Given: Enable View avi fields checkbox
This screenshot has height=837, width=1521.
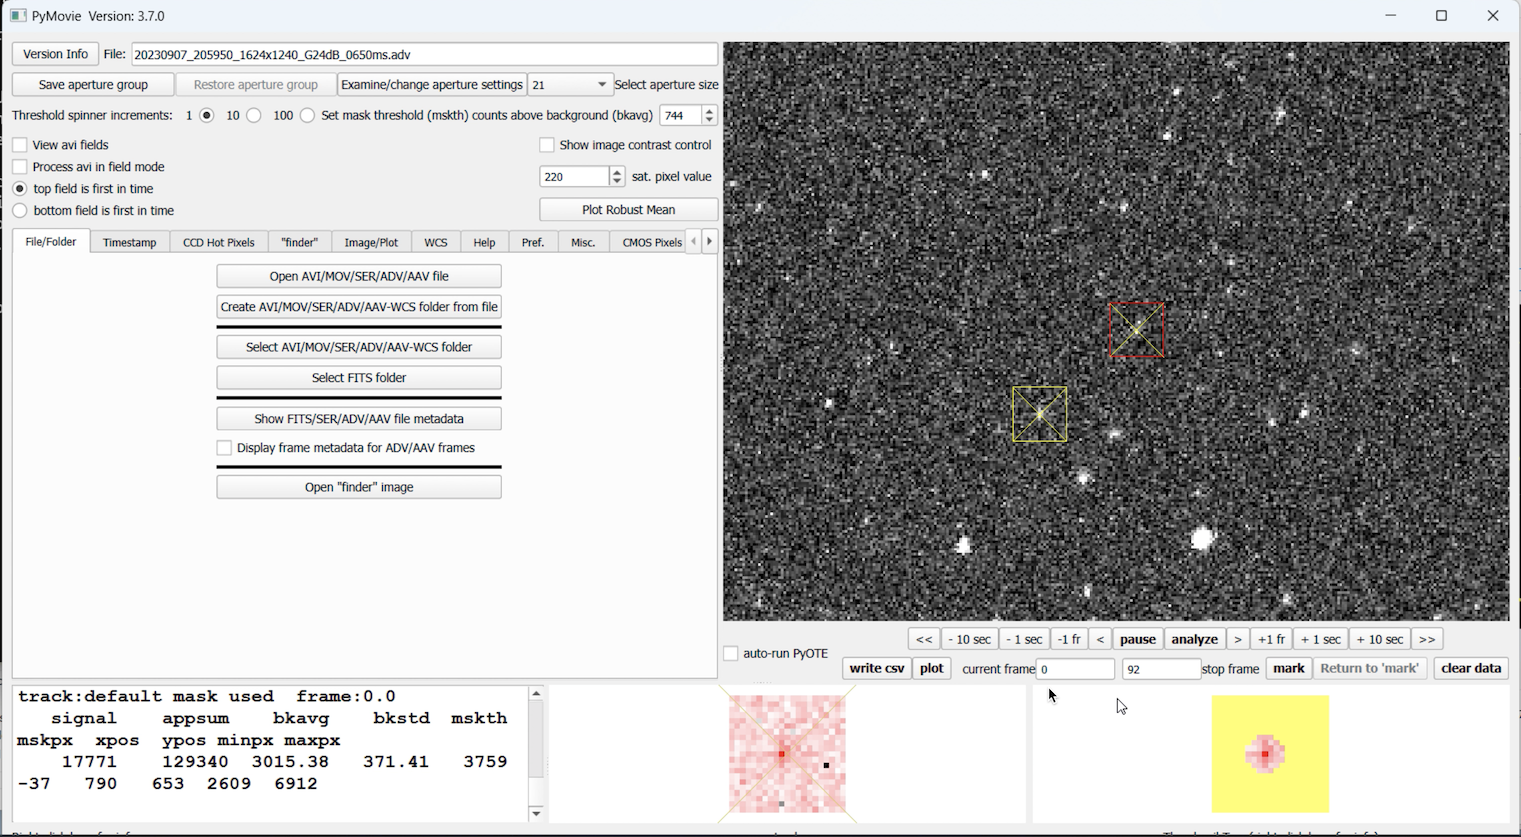Looking at the screenshot, I should point(20,145).
